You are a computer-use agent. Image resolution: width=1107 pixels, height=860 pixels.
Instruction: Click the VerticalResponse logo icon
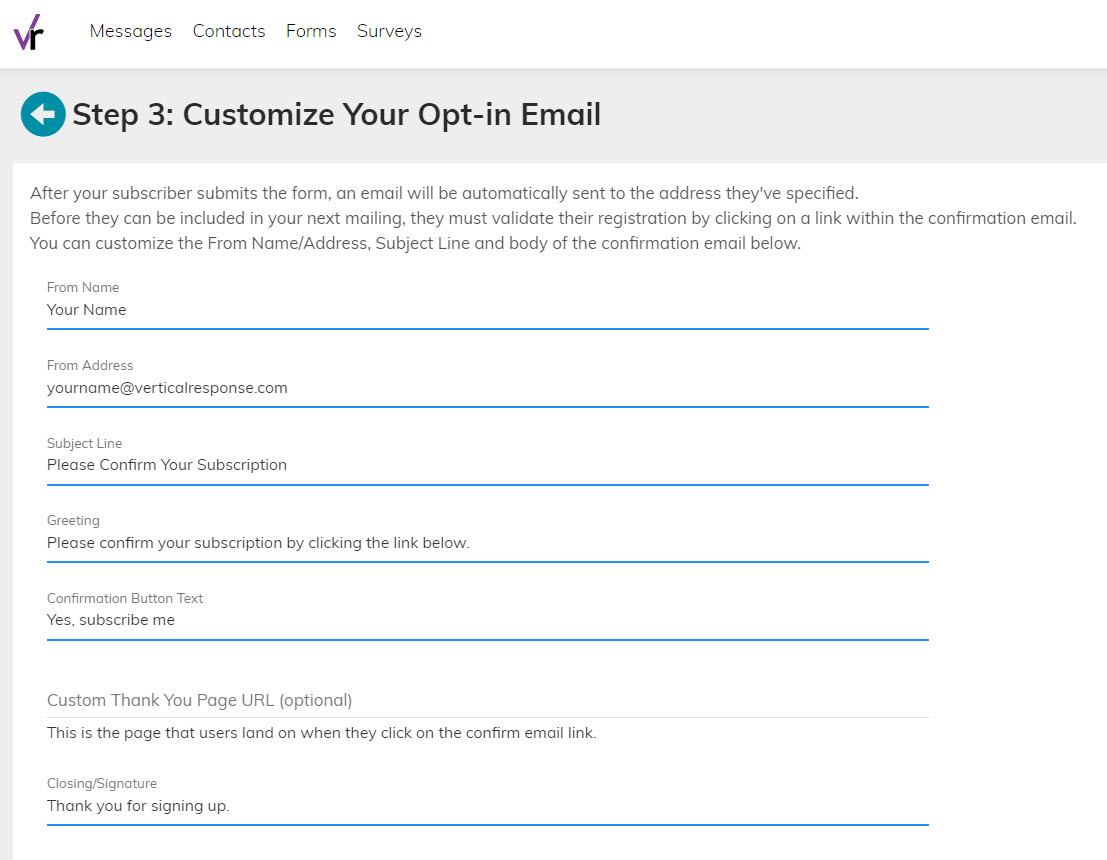[x=29, y=32]
